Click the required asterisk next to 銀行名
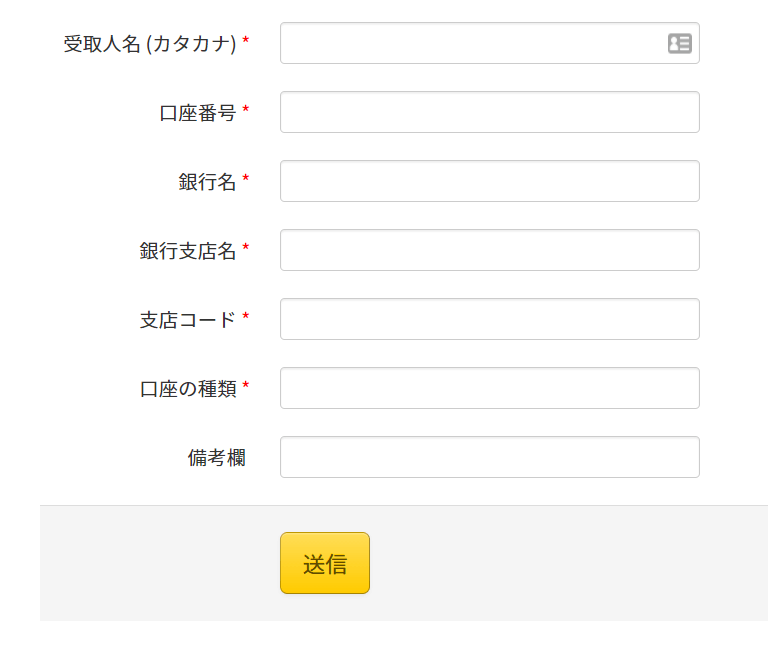Screen dimensions: 768x647 tap(245, 179)
